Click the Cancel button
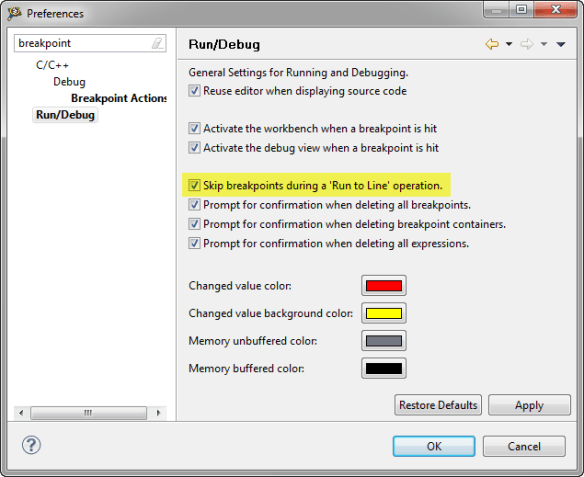The image size is (584, 477). click(x=524, y=446)
